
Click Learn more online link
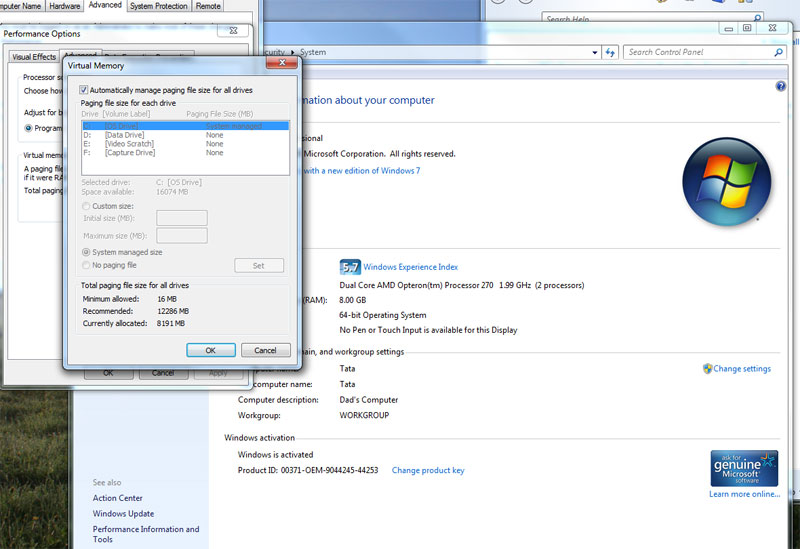click(x=744, y=494)
